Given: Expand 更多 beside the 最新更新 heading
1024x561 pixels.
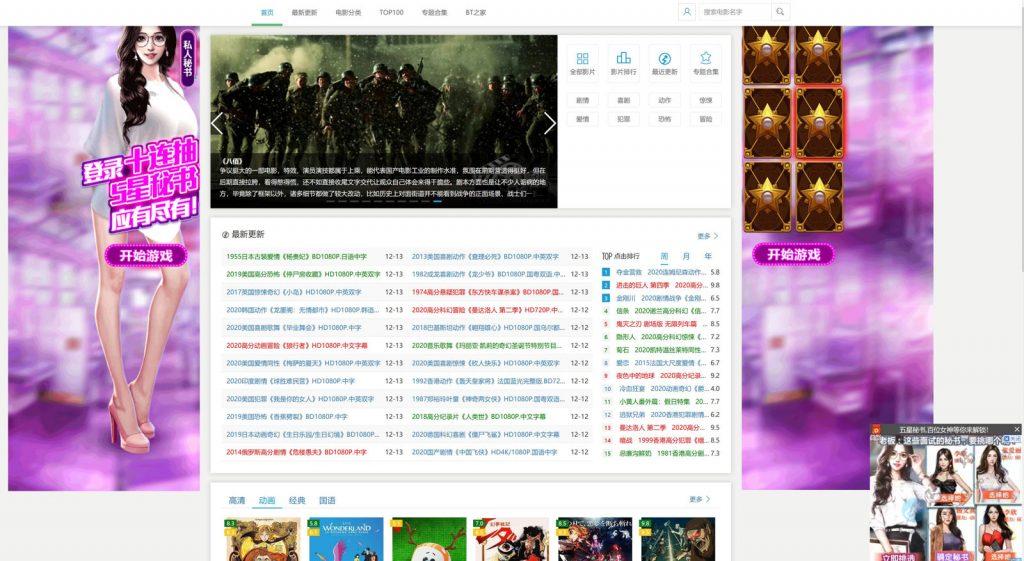Looking at the screenshot, I should (707, 236).
